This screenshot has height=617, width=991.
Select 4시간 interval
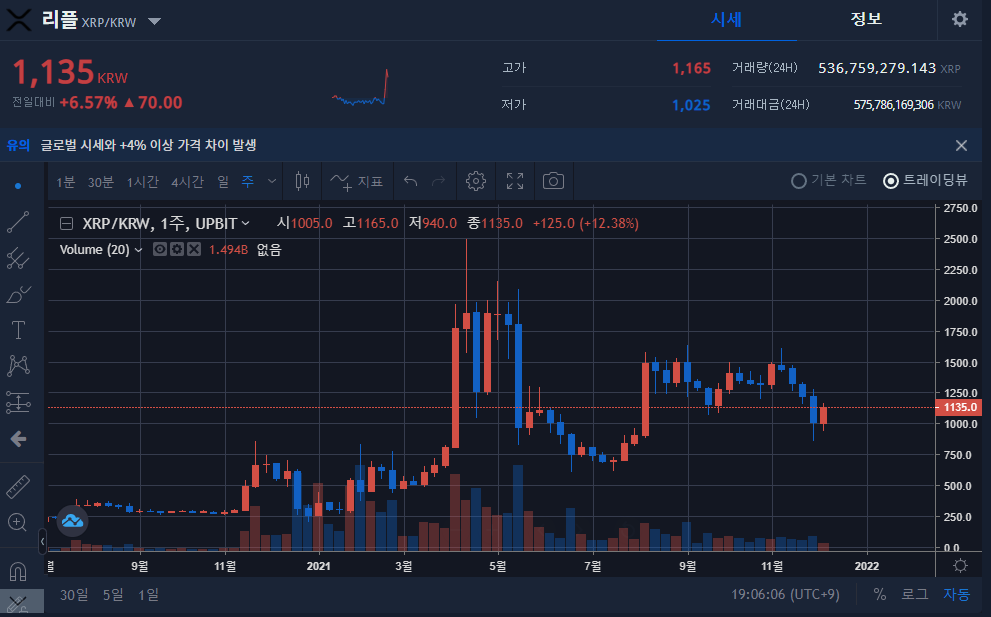click(x=187, y=182)
